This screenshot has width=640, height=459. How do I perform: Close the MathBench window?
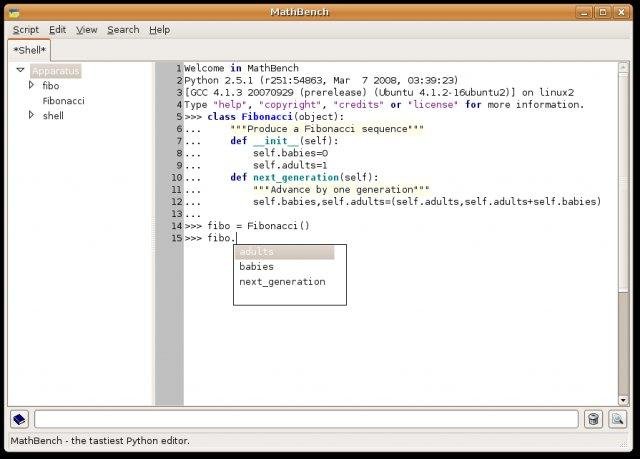pos(621,13)
